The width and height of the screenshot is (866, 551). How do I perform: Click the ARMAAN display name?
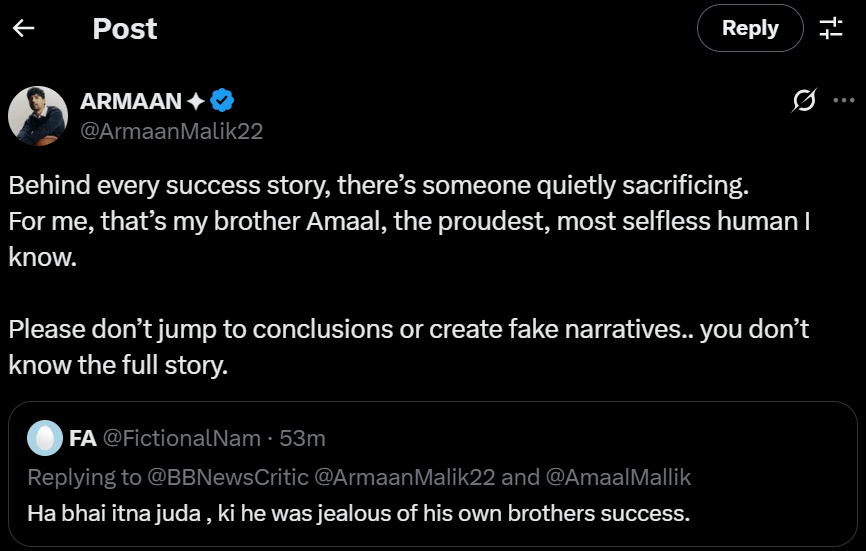[x=130, y=101]
